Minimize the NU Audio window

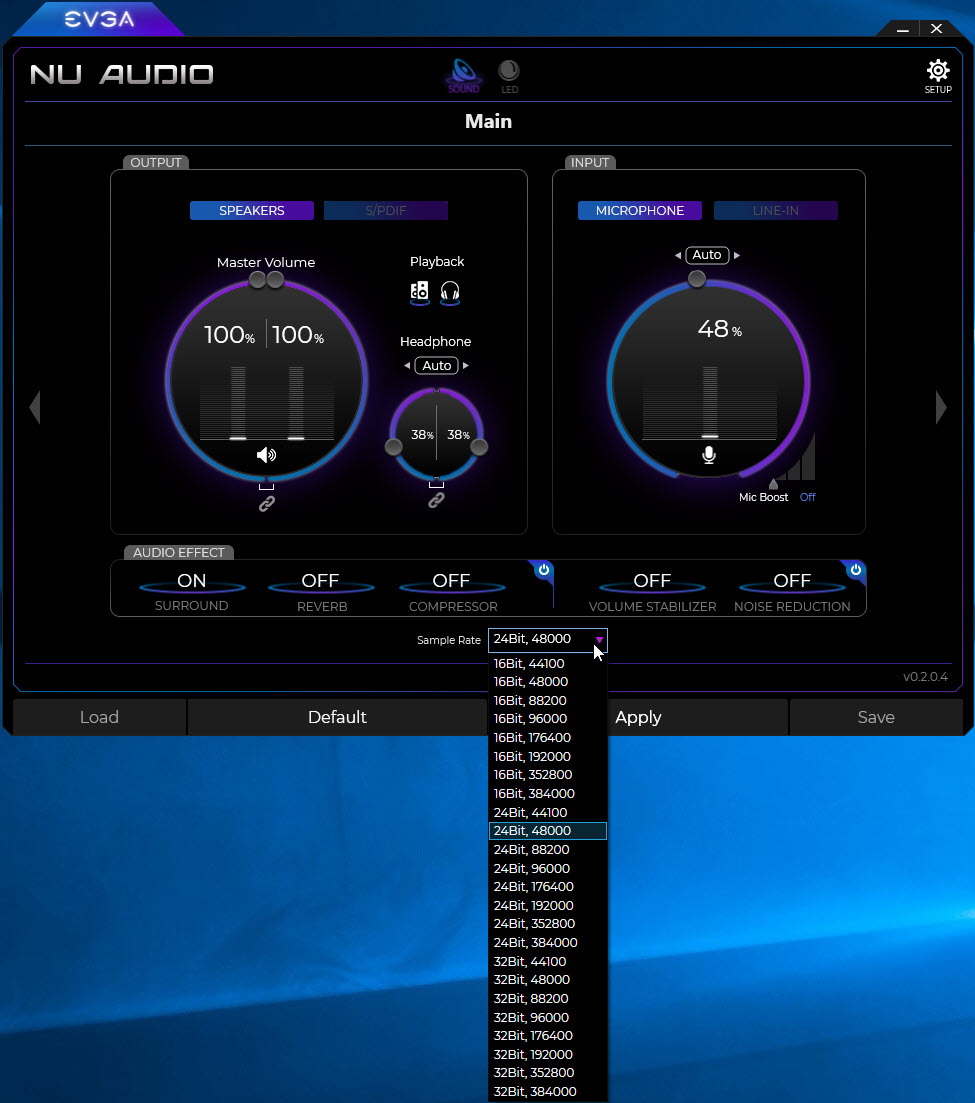pyautogui.click(x=903, y=29)
